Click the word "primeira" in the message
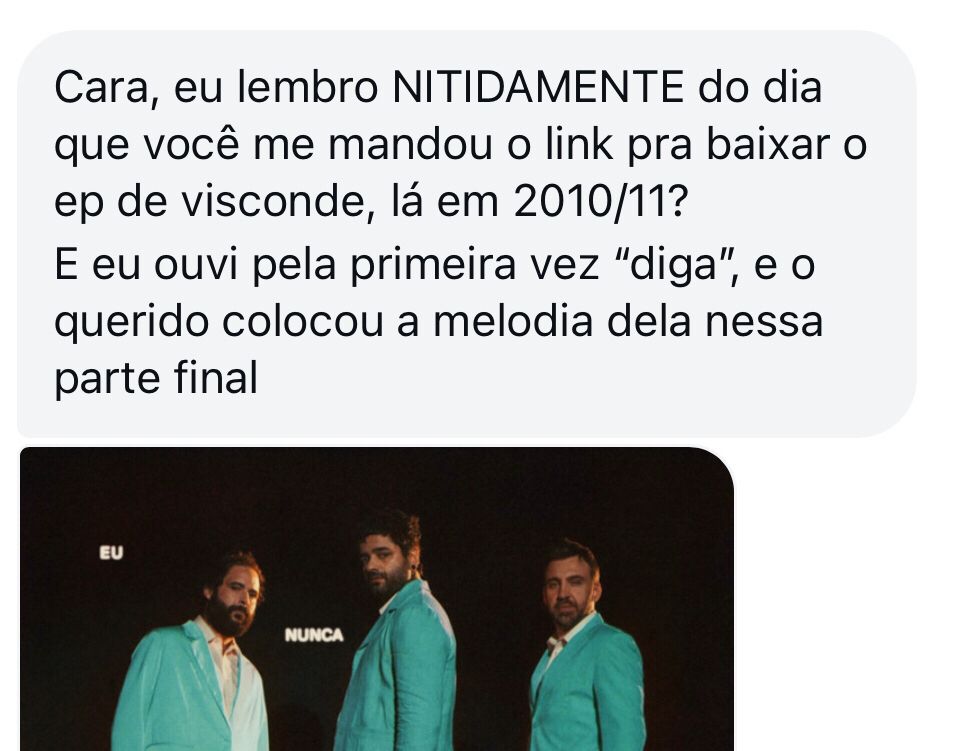 click(433, 264)
